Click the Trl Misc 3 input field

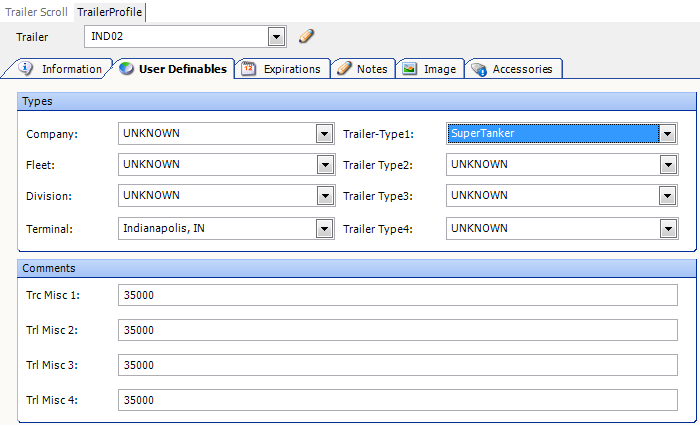tap(398, 365)
